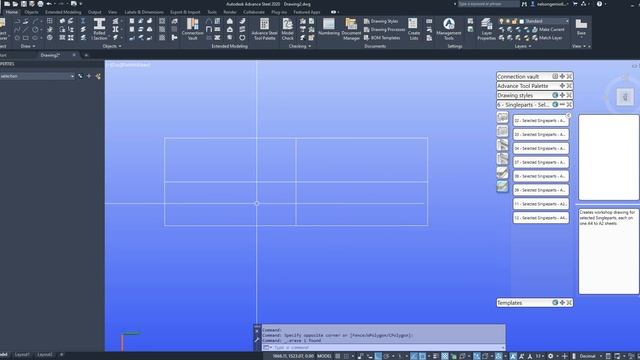The image size is (640, 360).
Task: Click the Save As icon in quick access toolbar
Action: (x=32, y=4)
